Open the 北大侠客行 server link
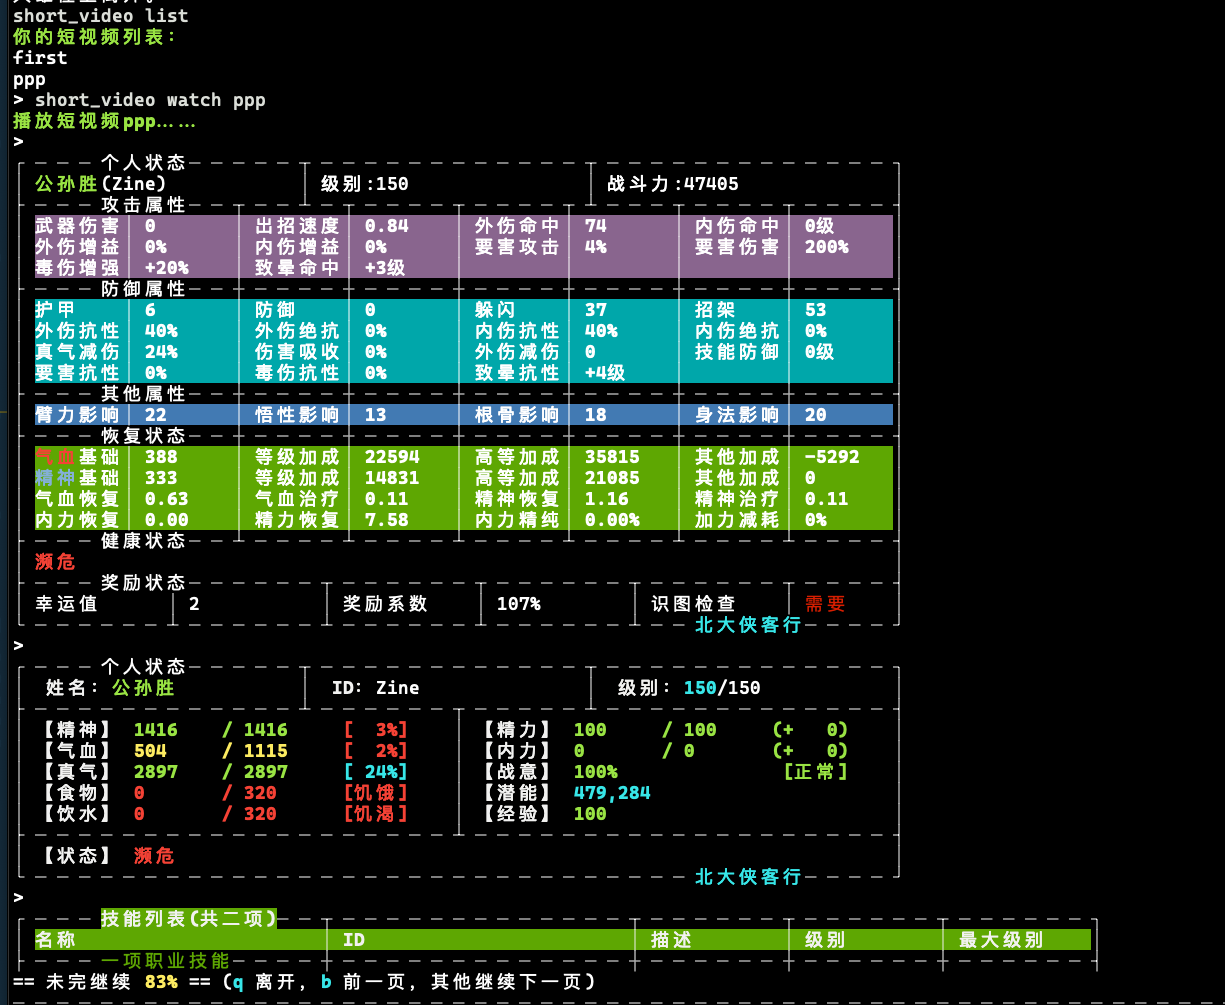 coord(745,624)
